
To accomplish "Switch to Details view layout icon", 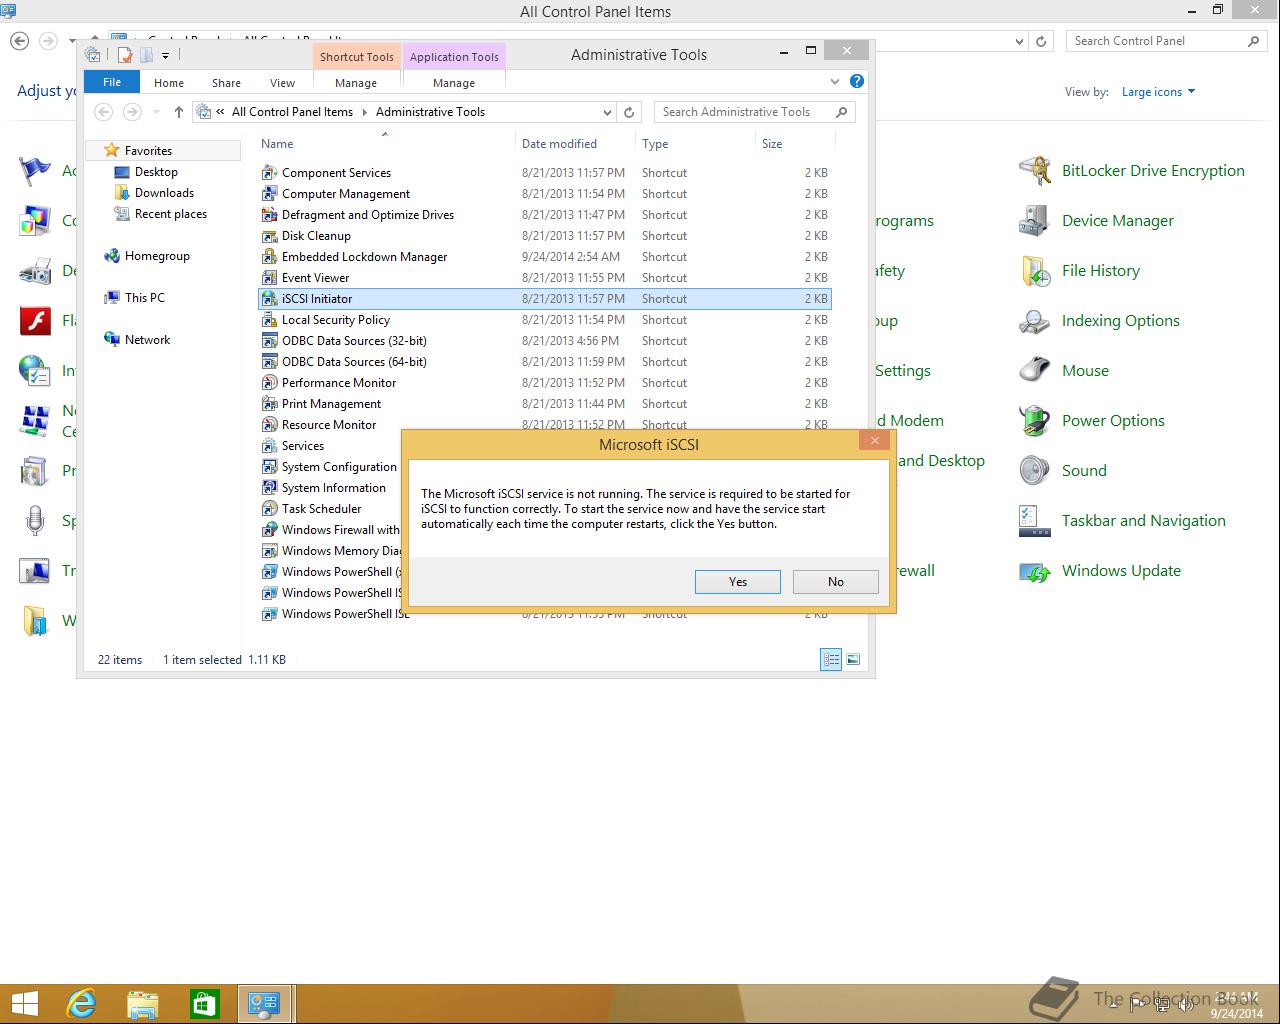I will tap(831, 659).
